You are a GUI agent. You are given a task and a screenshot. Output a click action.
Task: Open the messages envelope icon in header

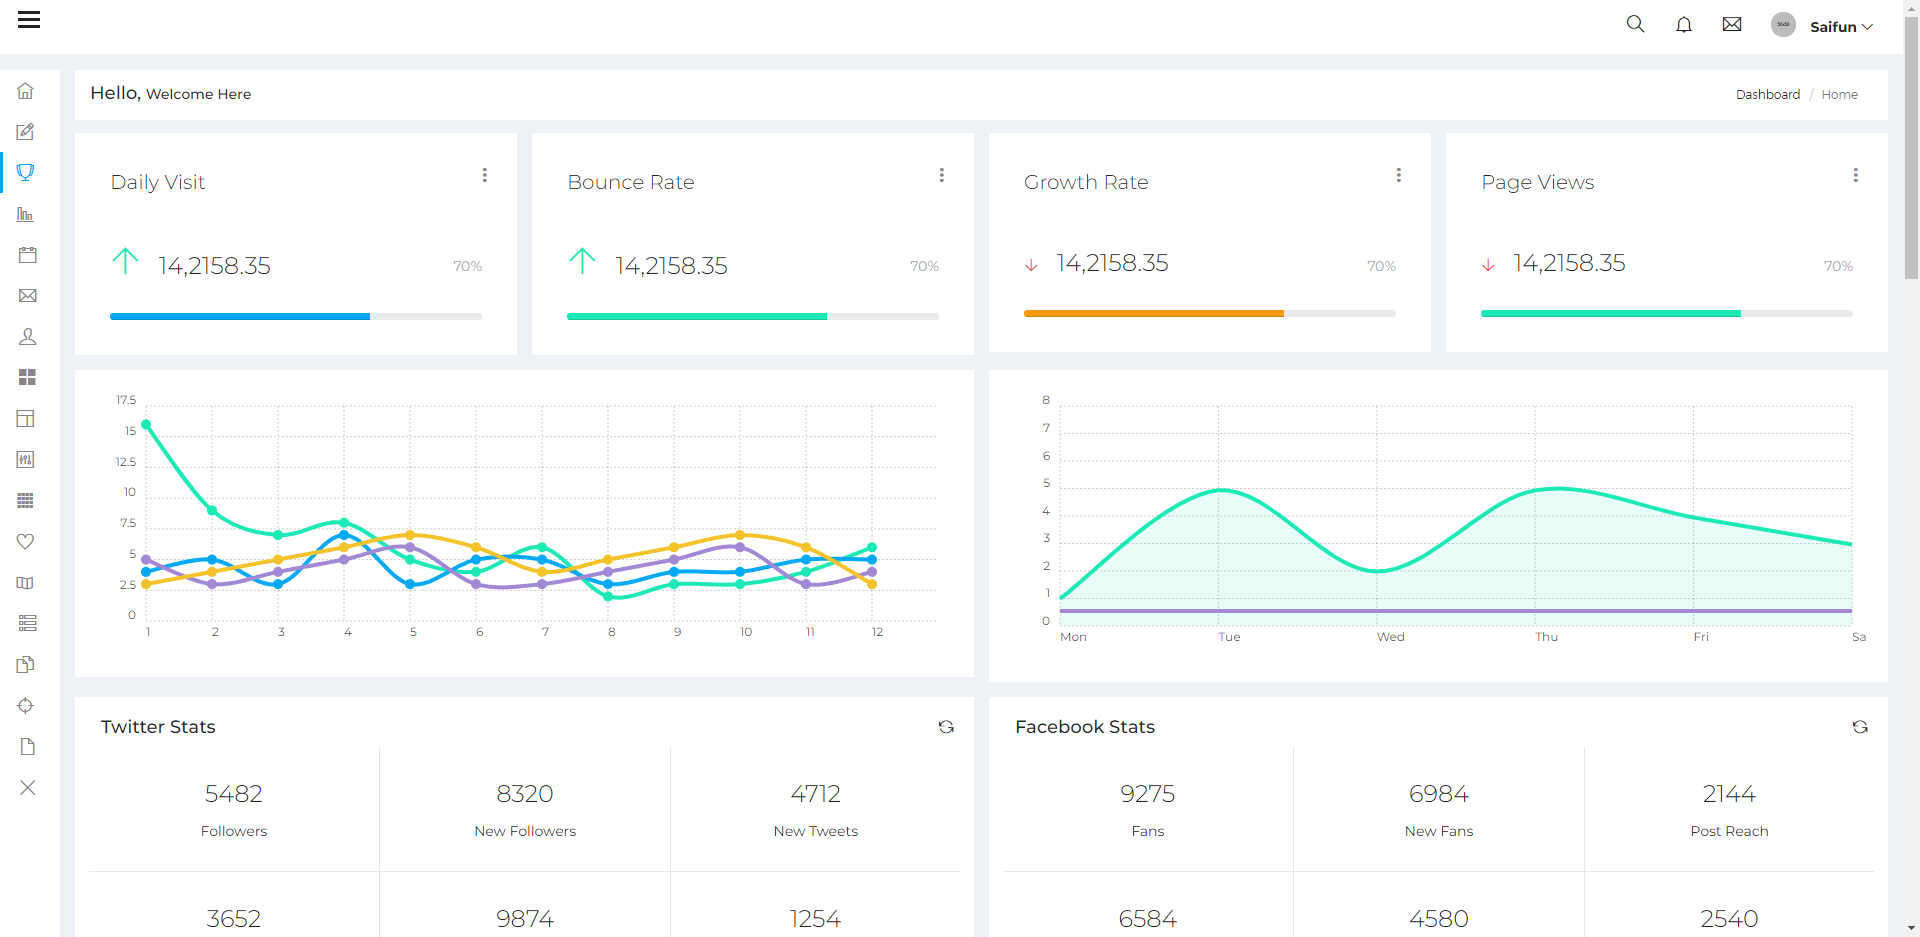coord(1732,25)
